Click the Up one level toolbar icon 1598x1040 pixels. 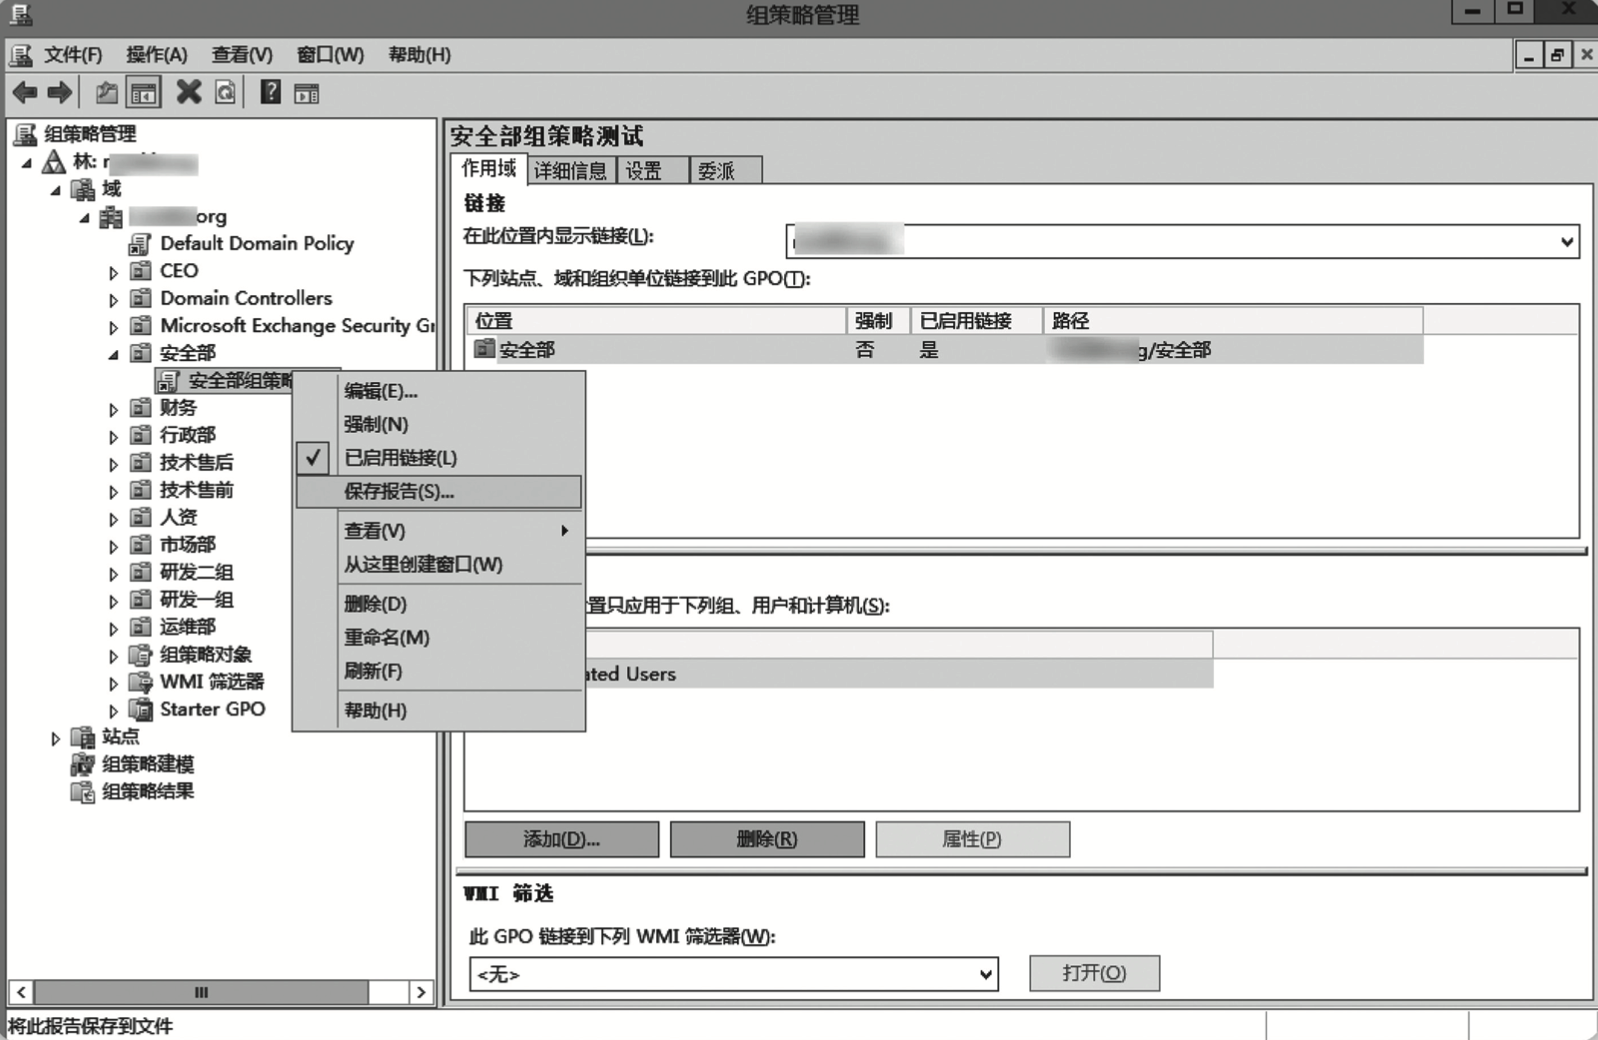pyautogui.click(x=107, y=93)
